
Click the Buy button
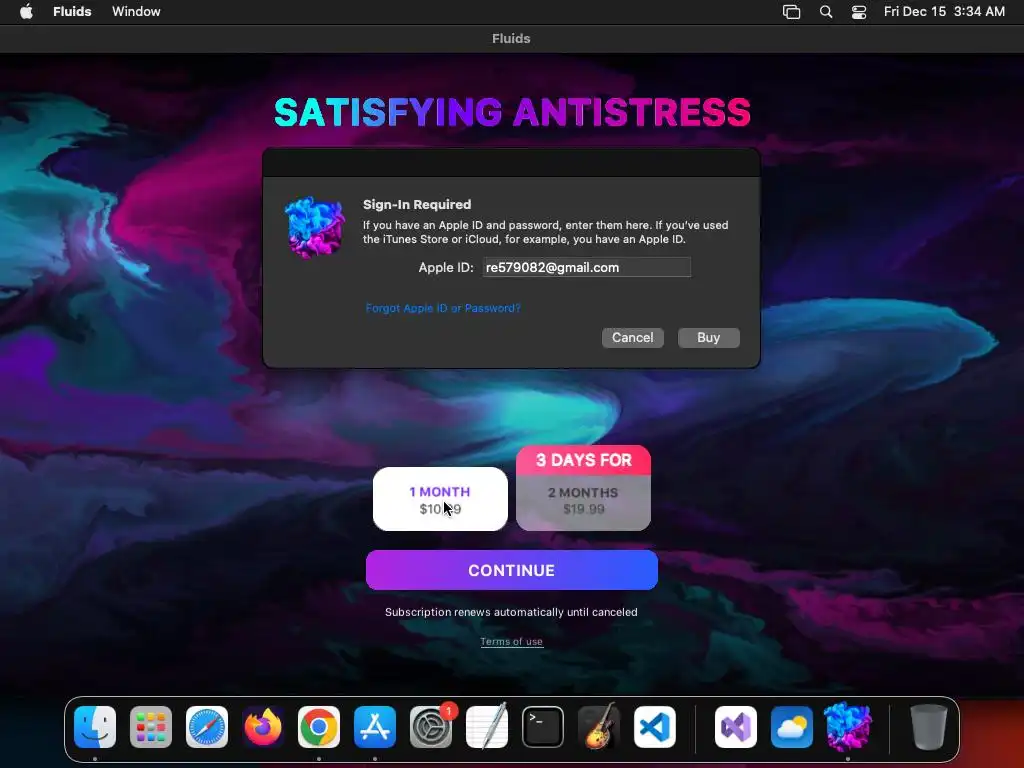tap(709, 338)
